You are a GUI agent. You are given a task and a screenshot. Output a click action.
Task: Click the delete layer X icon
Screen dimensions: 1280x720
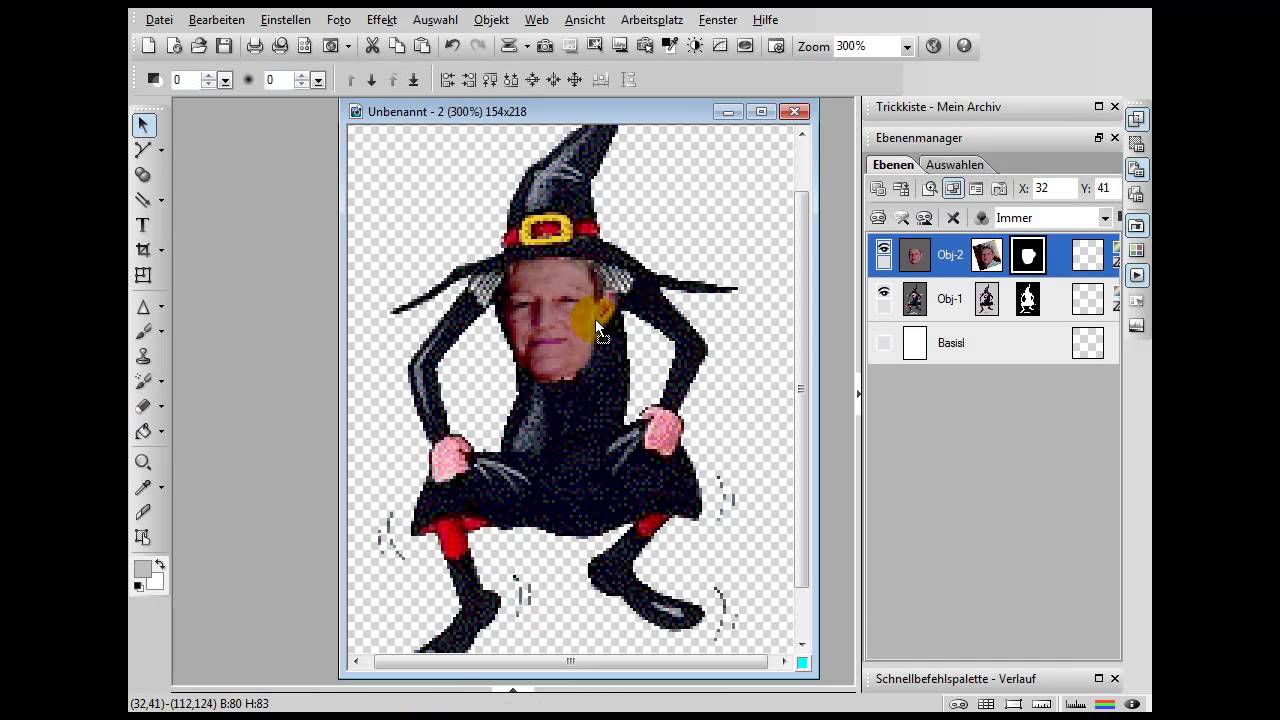[x=953, y=217]
